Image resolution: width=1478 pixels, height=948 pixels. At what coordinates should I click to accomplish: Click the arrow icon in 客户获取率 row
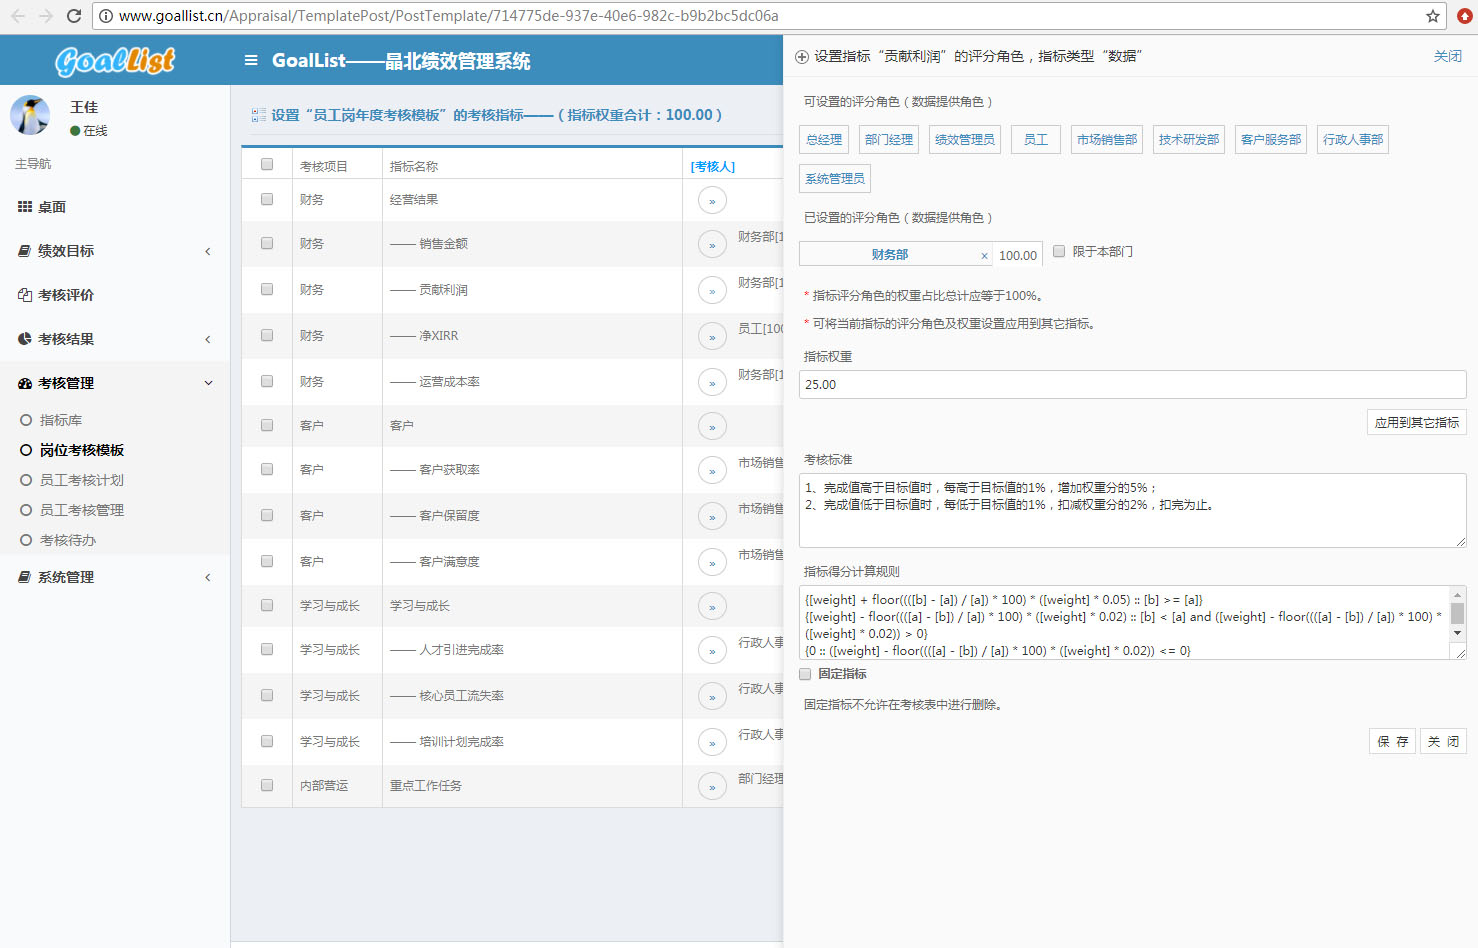click(x=712, y=471)
